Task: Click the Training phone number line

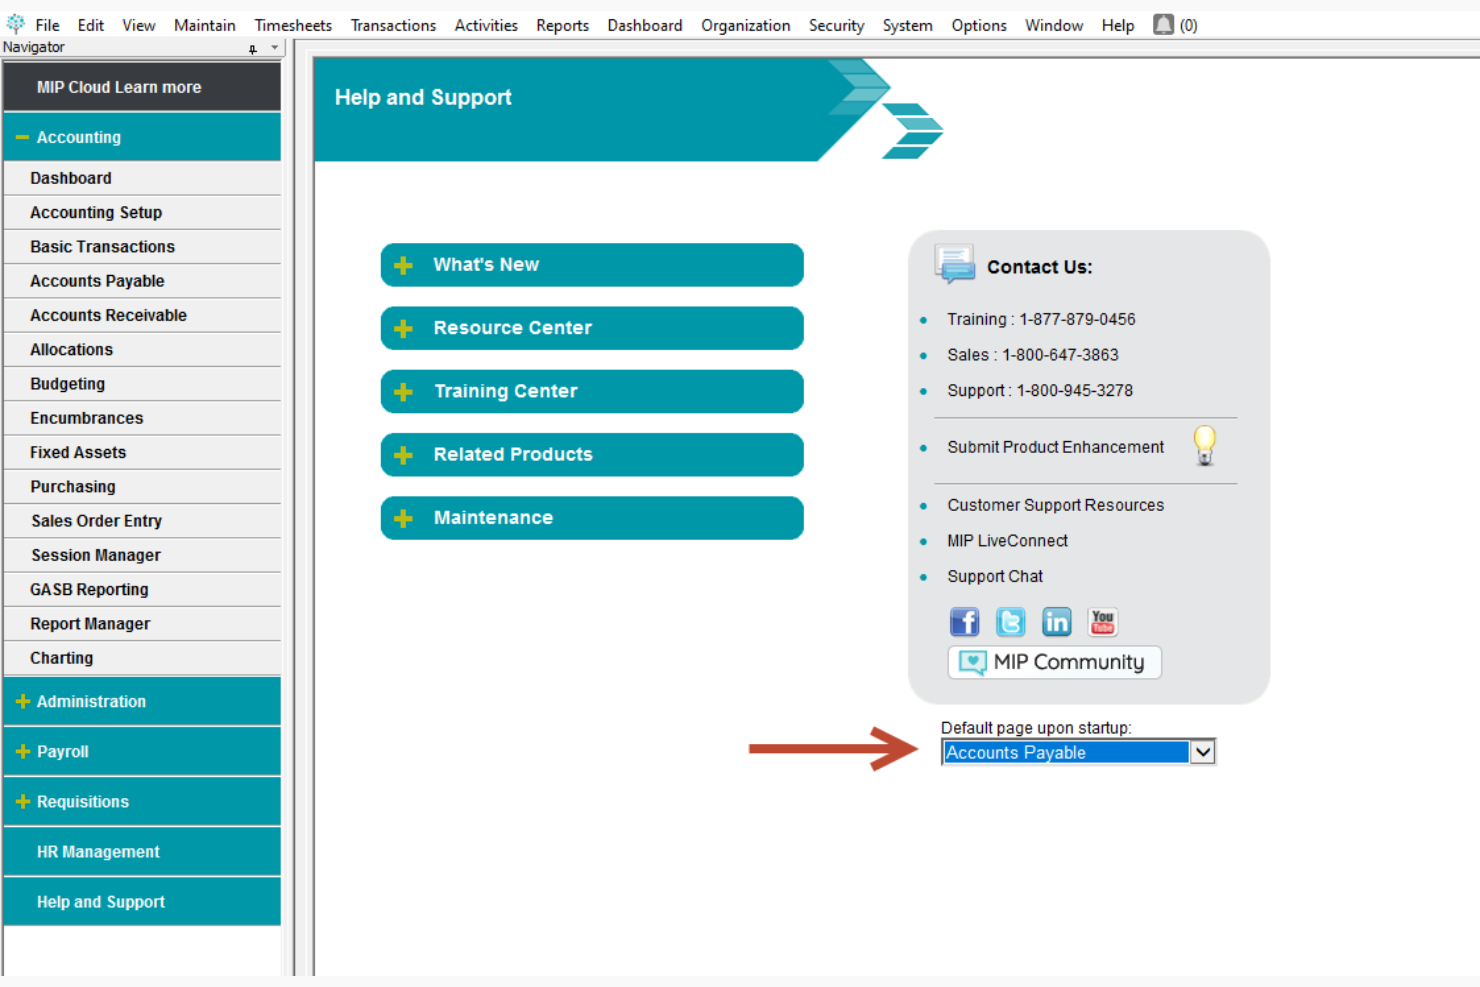Action: (1041, 319)
